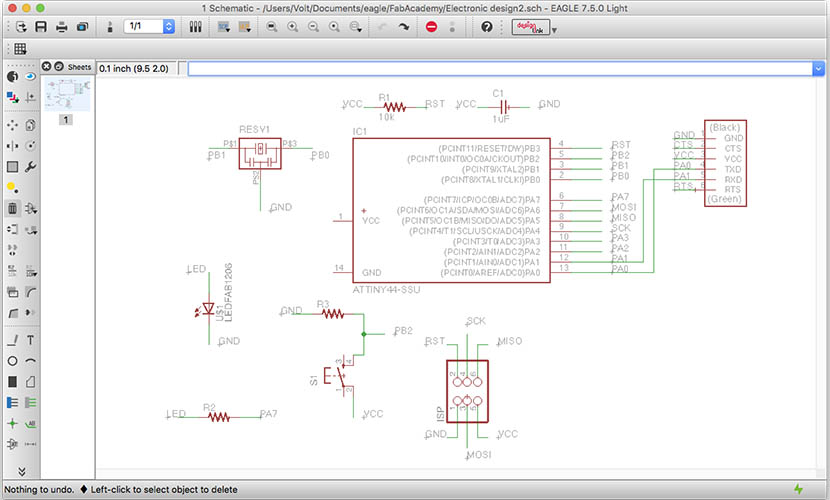Select the Mark tool
This screenshot has height=500, width=830.
[x=30, y=97]
